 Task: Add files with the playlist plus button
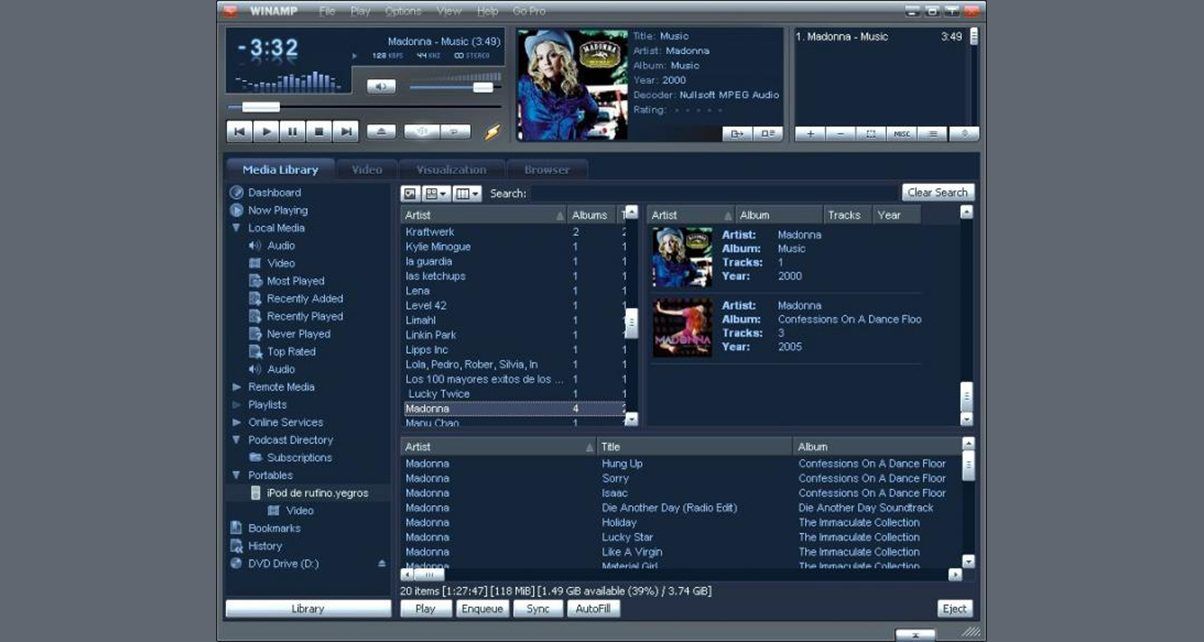pyautogui.click(x=810, y=133)
